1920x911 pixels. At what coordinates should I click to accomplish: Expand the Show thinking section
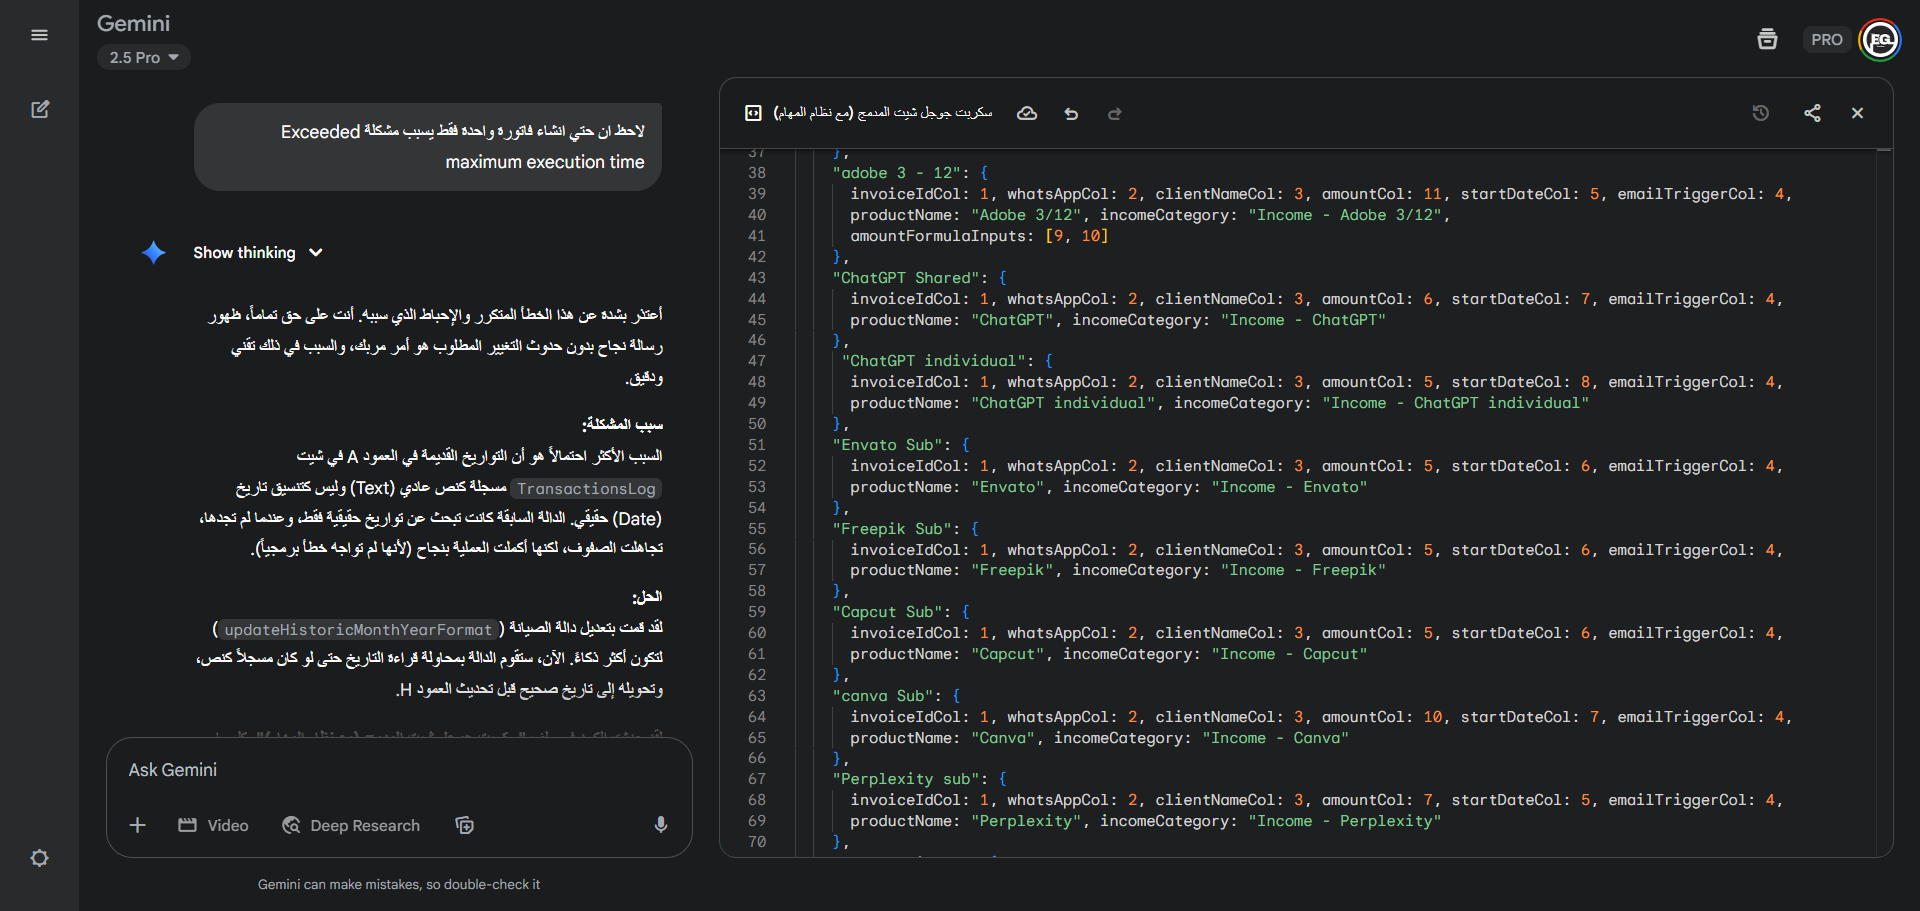coord(257,253)
